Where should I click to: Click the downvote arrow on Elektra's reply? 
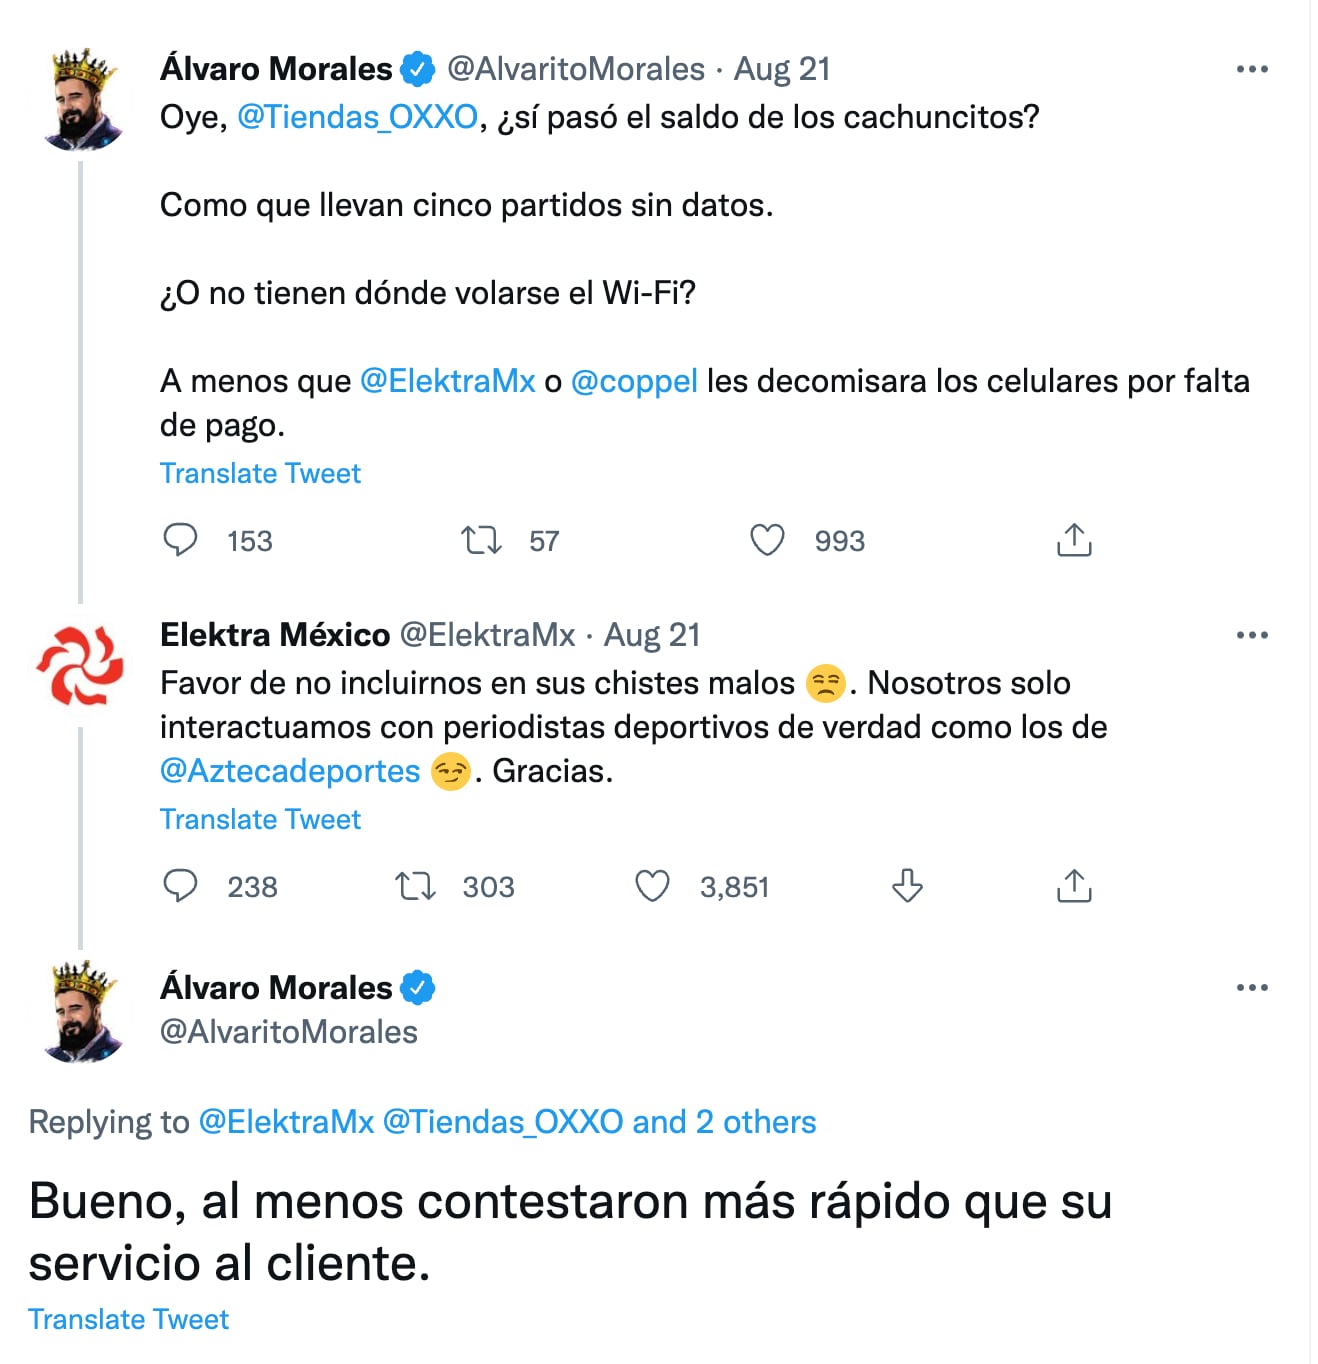[x=907, y=886]
